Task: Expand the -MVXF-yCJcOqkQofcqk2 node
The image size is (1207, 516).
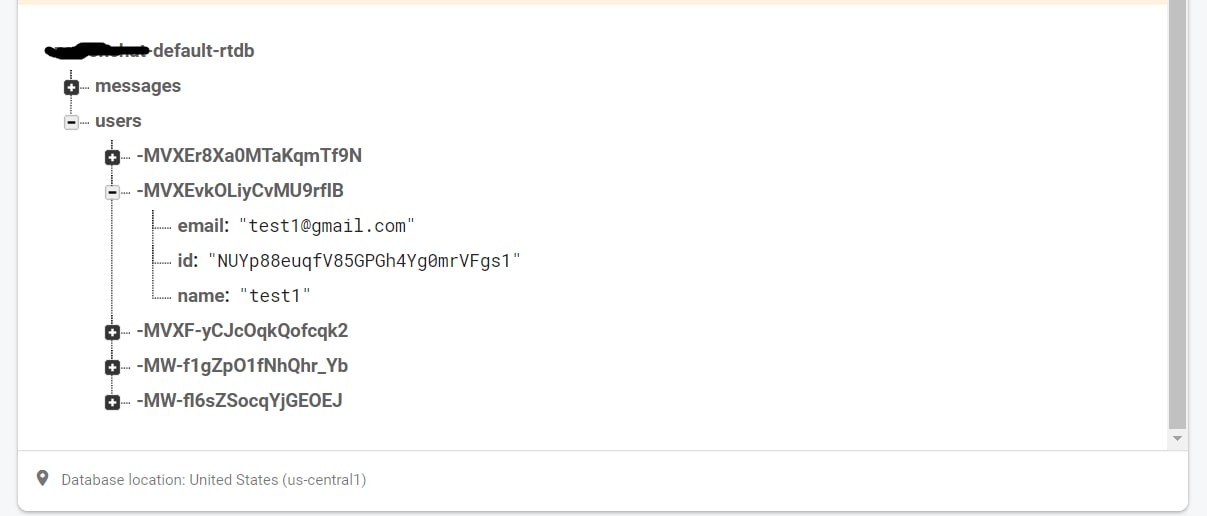Action: pyautogui.click(x=112, y=332)
